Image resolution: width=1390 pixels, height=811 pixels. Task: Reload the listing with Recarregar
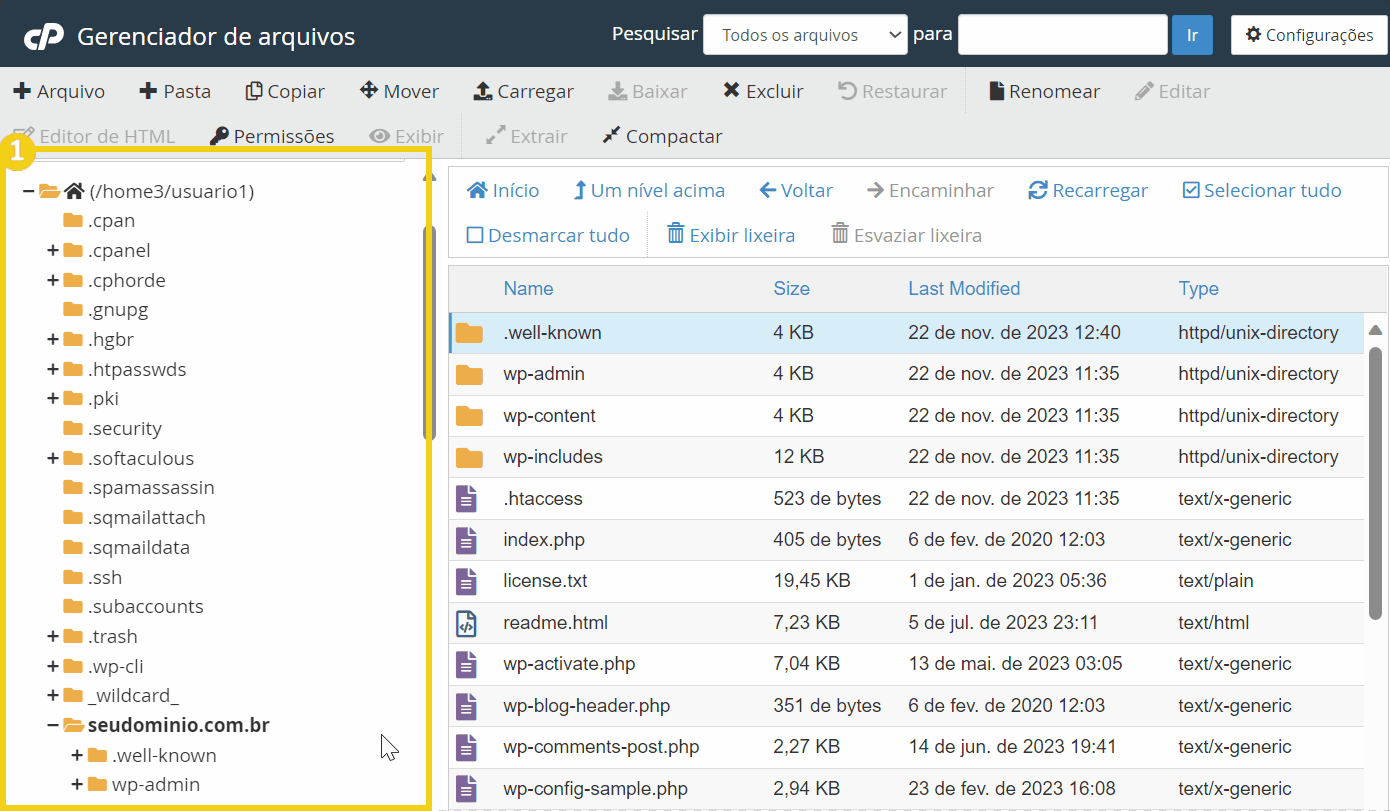point(1088,190)
